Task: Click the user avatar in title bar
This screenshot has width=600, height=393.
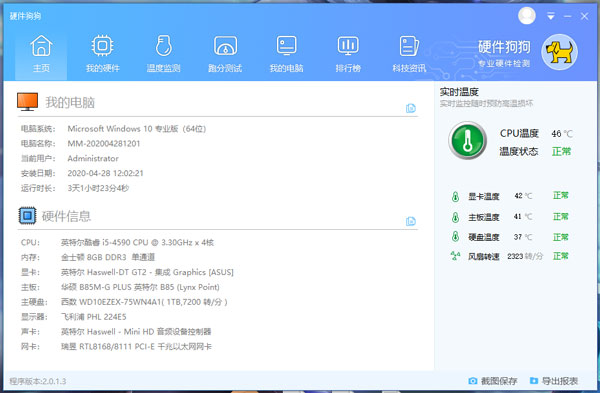Action: (x=527, y=16)
